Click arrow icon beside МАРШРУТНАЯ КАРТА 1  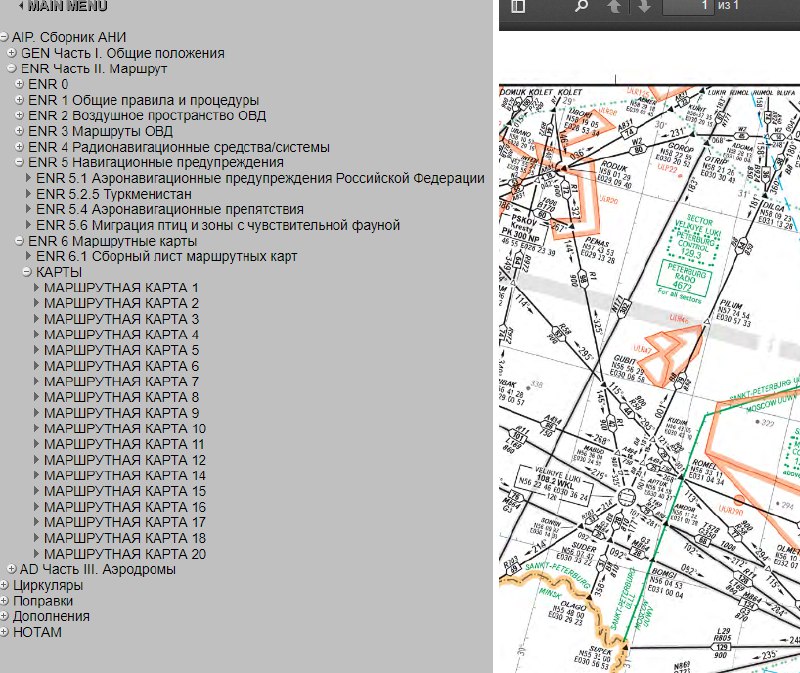tap(37, 288)
